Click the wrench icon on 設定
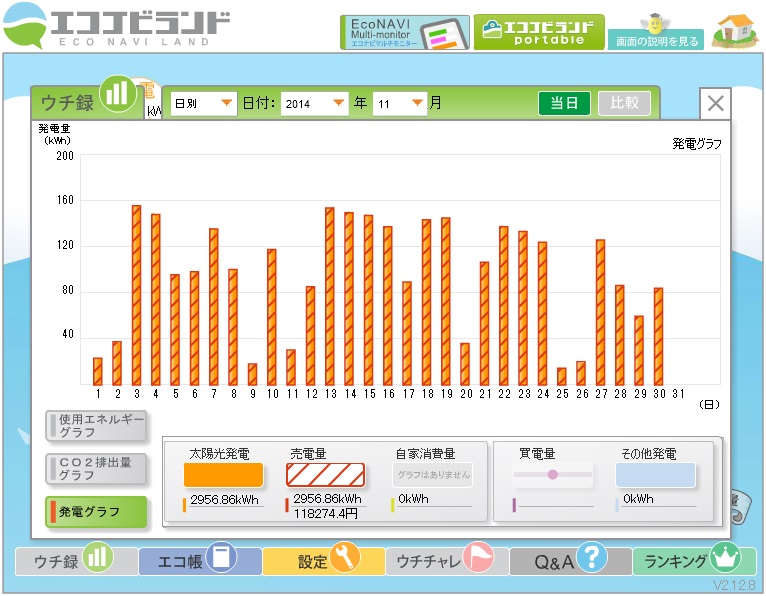Viewport: 766px width, 596px height. [345, 556]
